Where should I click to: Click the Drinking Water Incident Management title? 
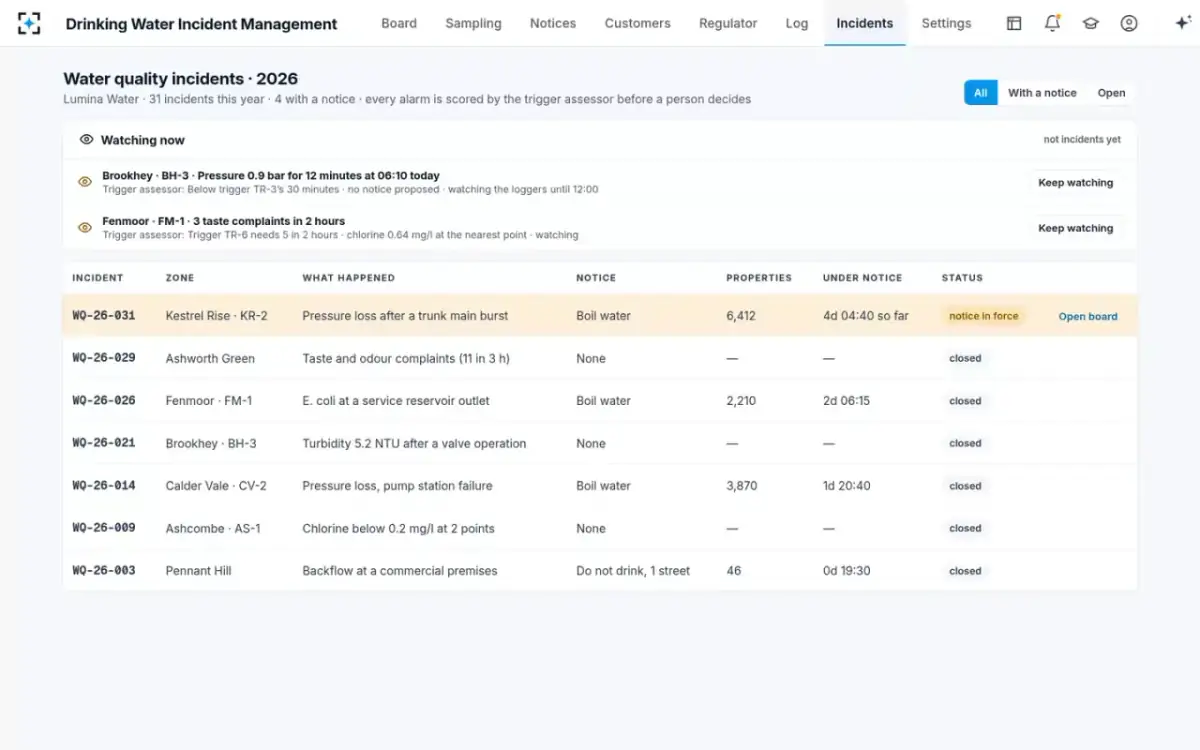(201, 24)
